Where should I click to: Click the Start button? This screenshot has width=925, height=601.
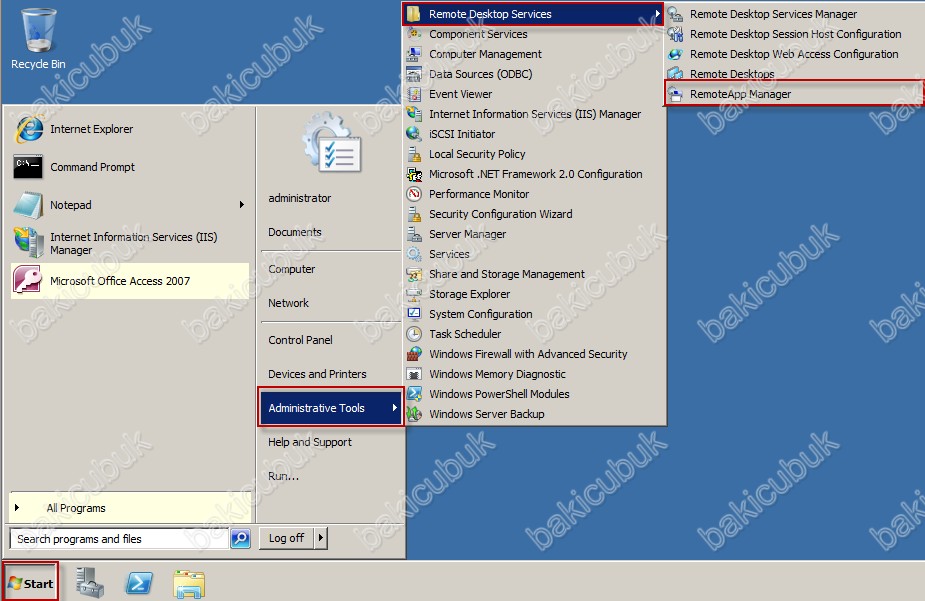(x=31, y=583)
